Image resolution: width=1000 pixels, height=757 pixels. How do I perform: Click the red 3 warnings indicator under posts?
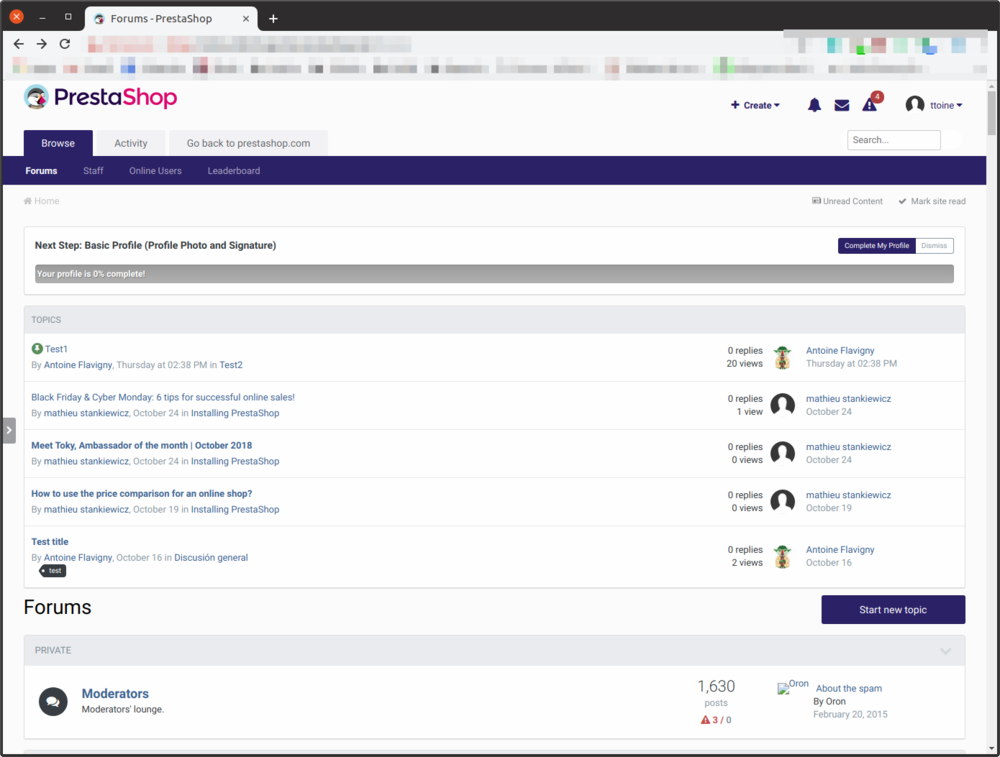point(716,719)
